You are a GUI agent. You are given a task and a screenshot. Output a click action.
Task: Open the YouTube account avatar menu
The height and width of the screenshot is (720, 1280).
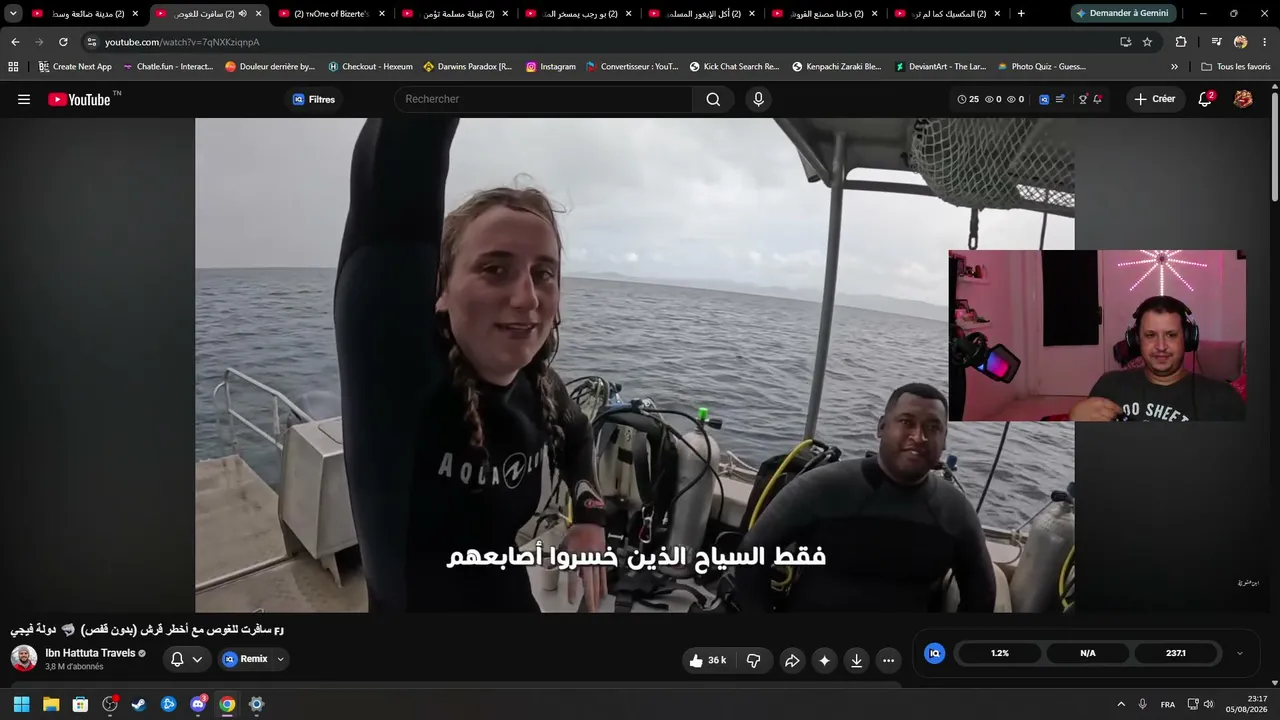1243,99
